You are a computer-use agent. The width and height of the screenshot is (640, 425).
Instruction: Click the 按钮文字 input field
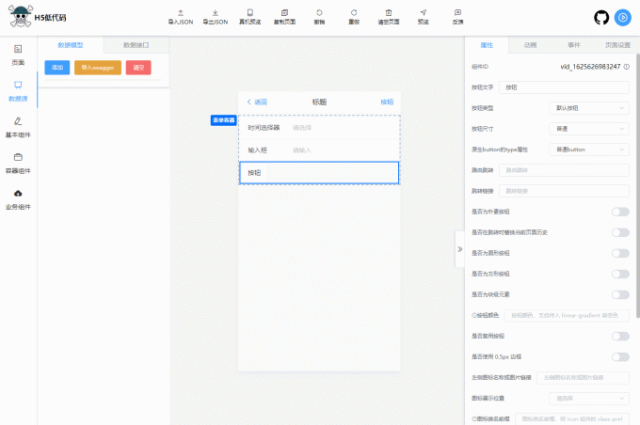pos(564,87)
